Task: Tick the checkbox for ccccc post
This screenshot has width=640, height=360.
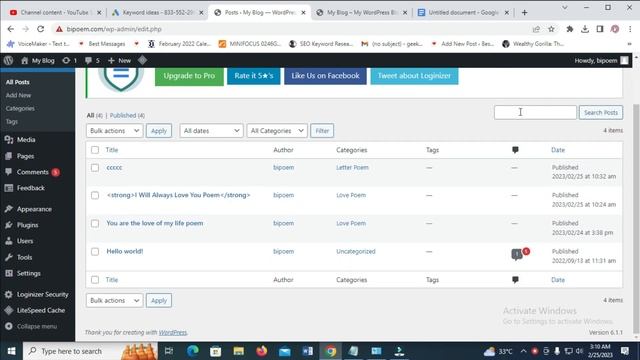Action: click(95, 168)
